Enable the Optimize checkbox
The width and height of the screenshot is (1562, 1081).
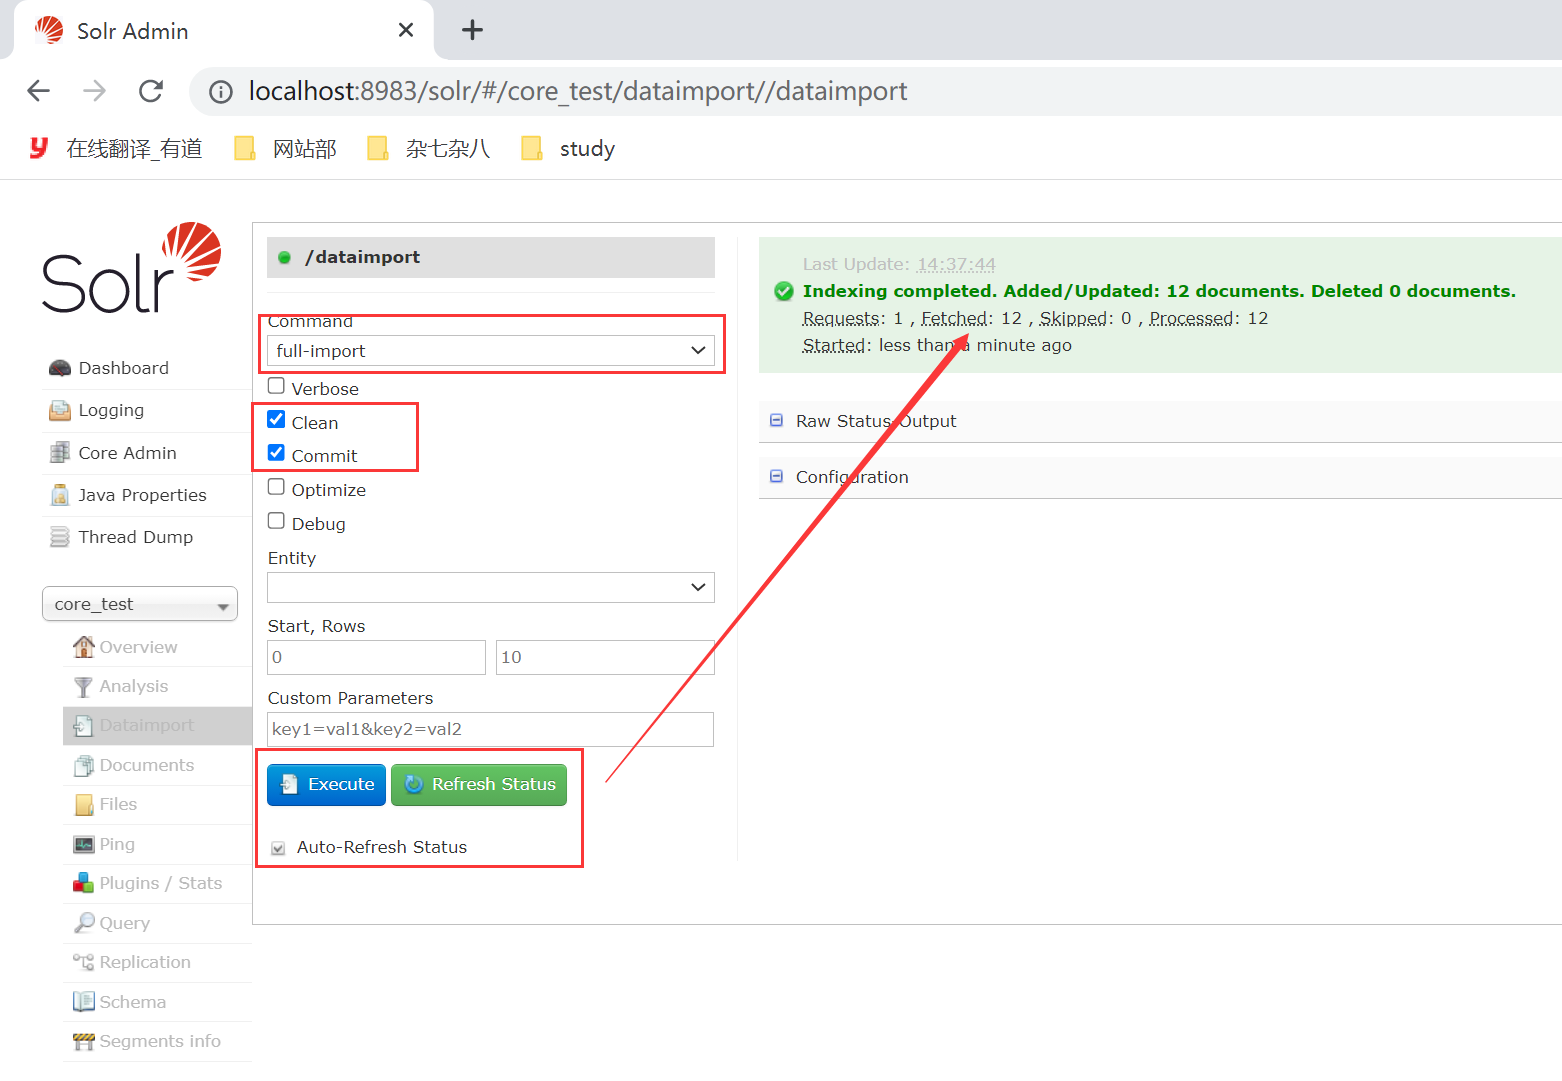(x=277, y=487)
